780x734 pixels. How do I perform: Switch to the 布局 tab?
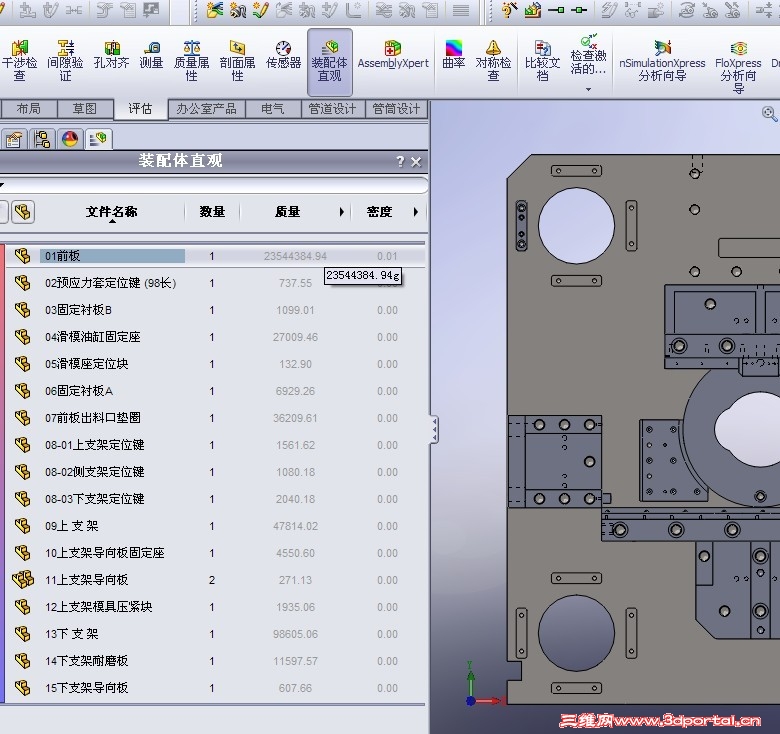pyautogui.click(x=28, y=109)
